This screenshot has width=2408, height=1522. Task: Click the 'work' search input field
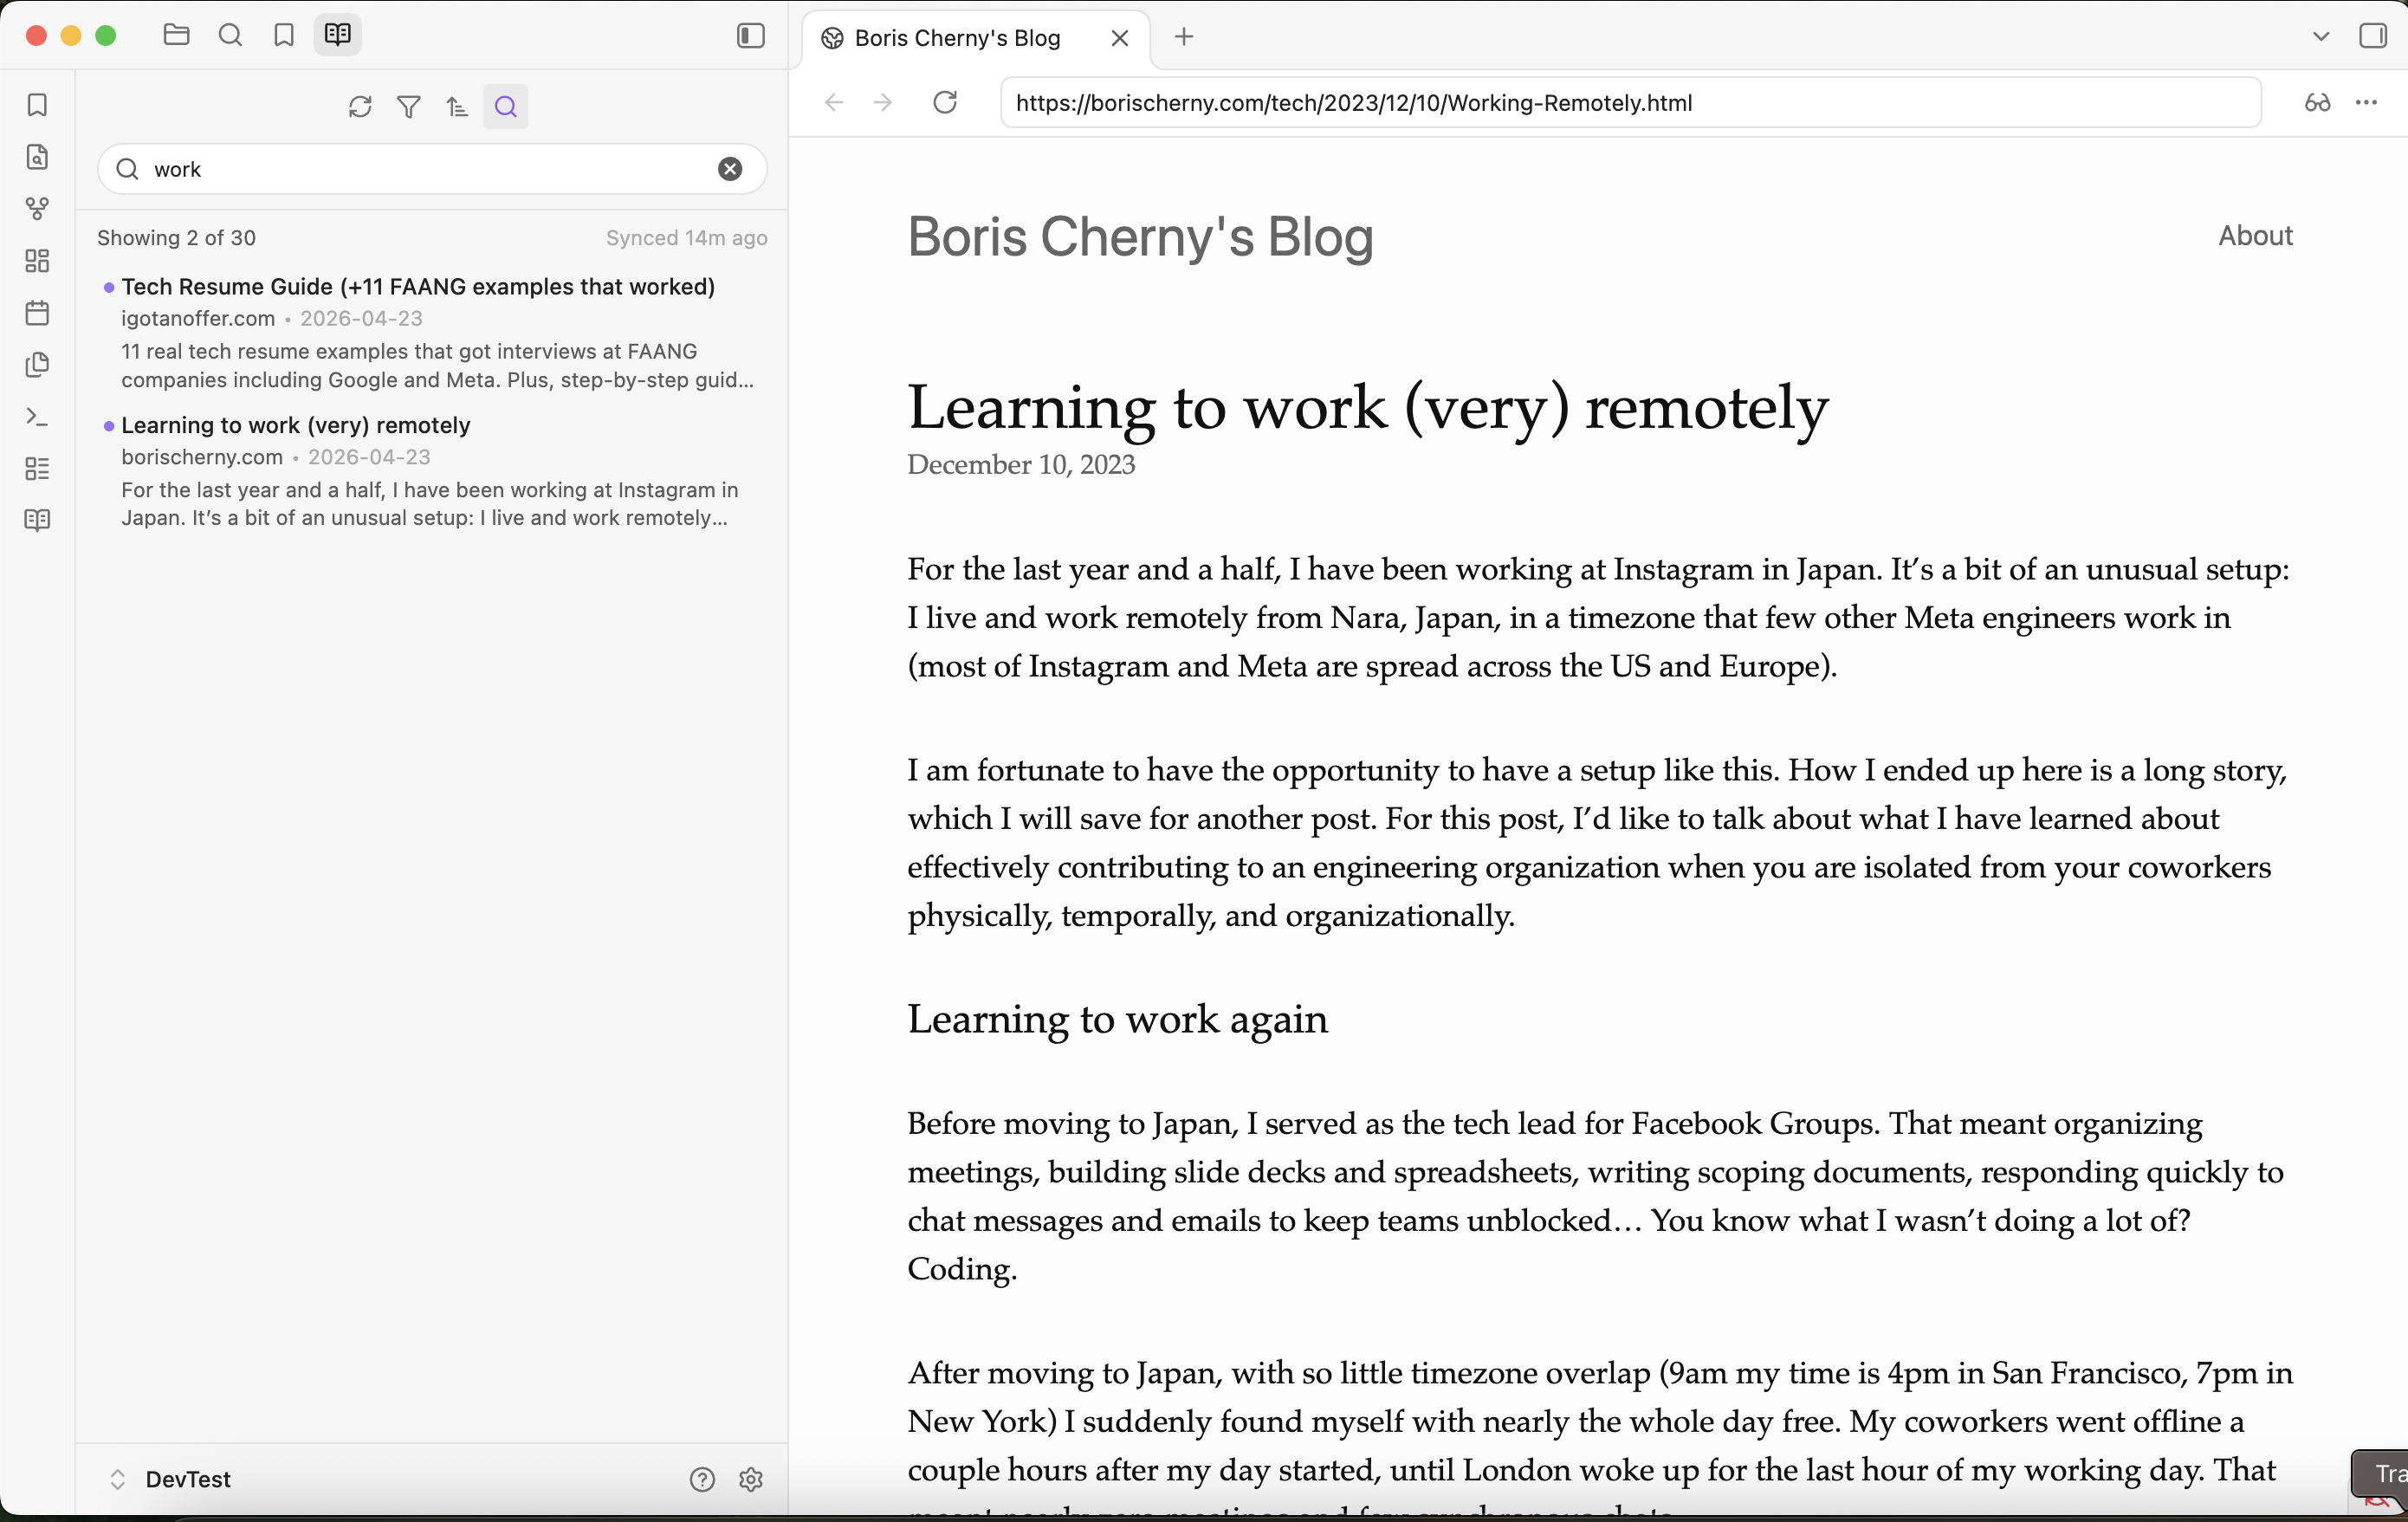(432, 169)
